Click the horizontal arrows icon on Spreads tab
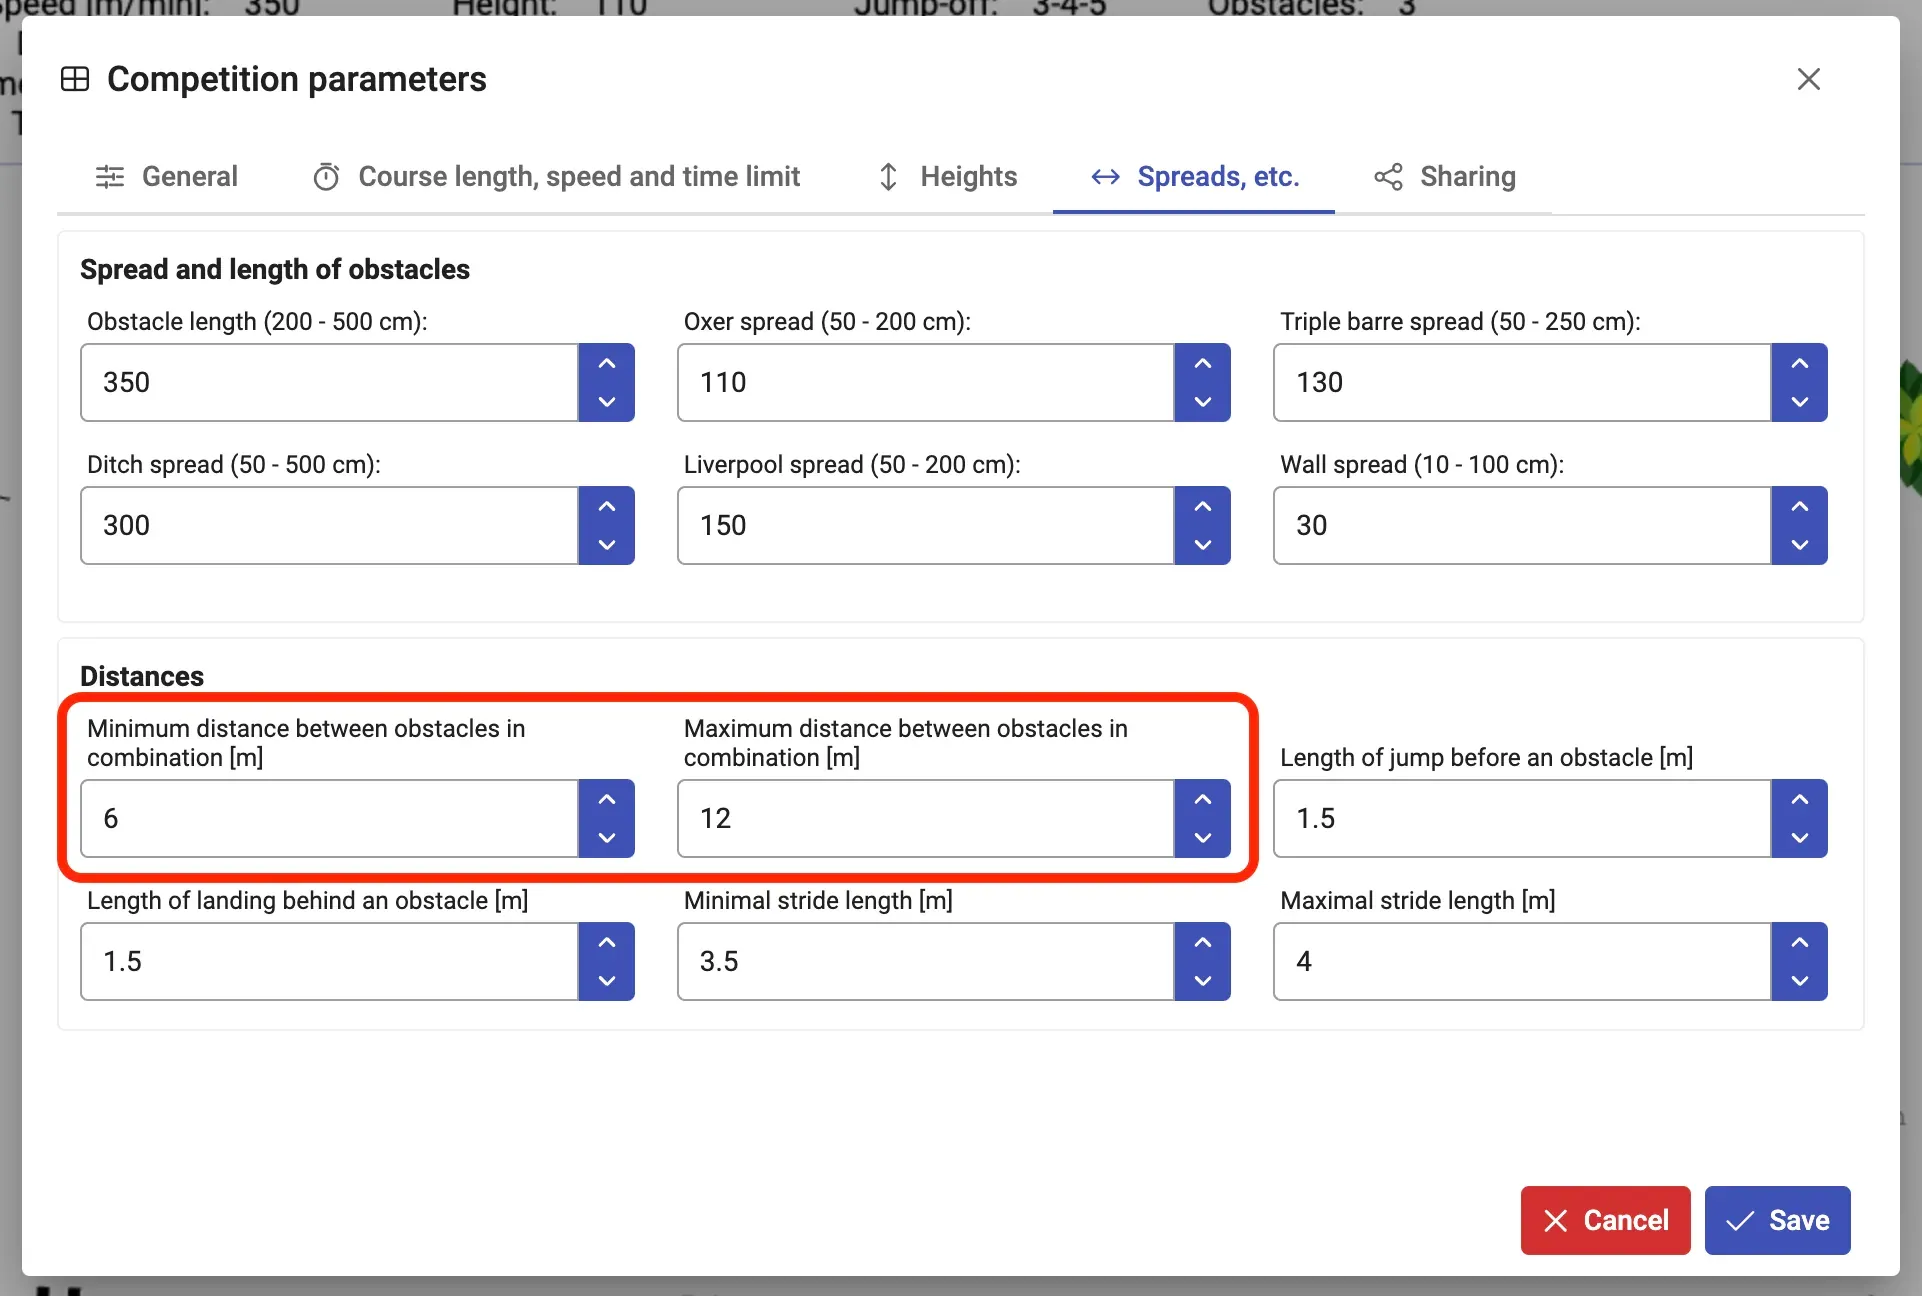Image resolution: width=1922 pixels, height=1296 pixels. coord(1105,177)
